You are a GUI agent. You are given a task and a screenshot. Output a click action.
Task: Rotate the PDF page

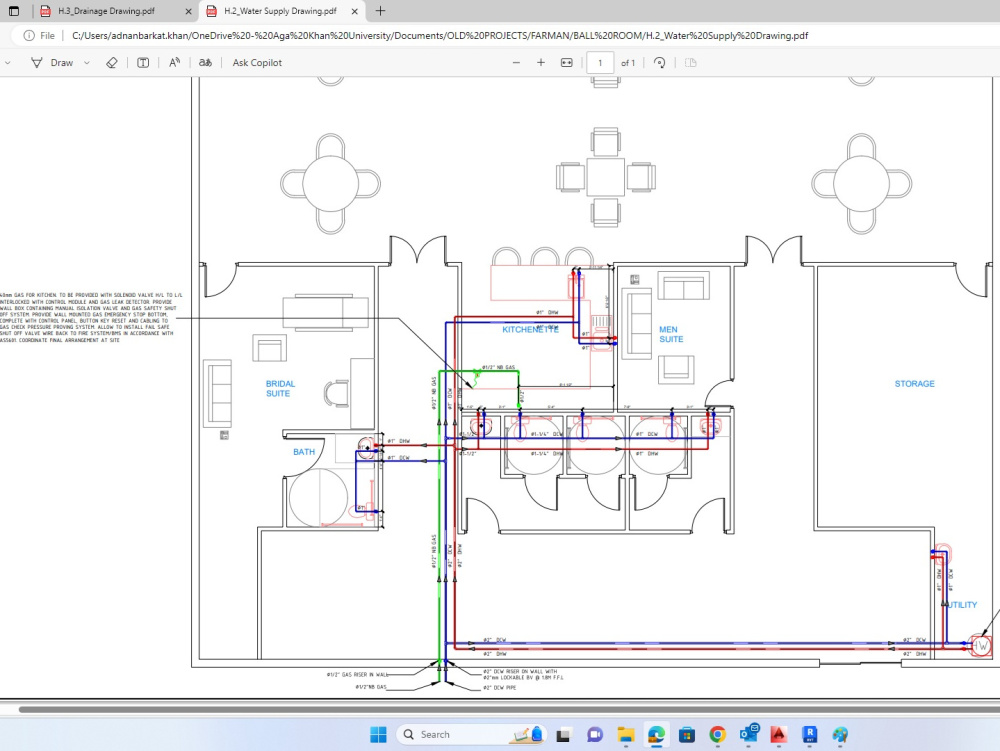[x=660, y=62]
